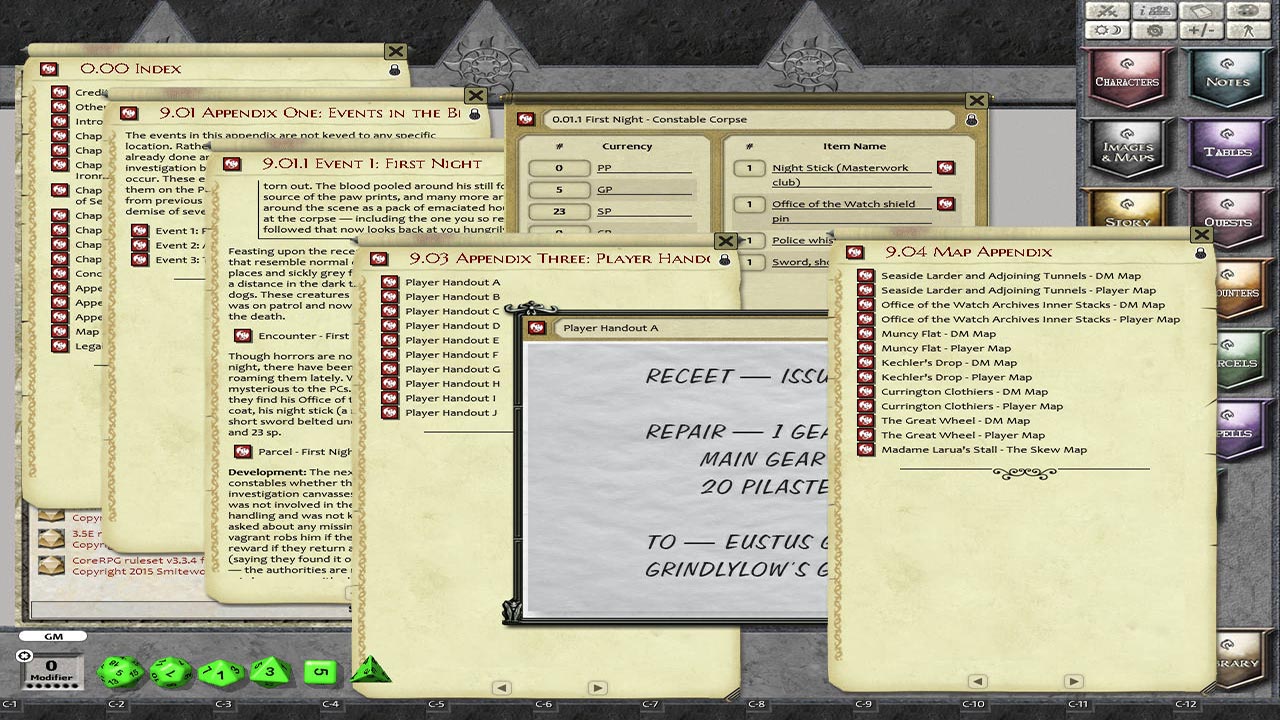The width and height of the screenshot is (1280, 720).
Task: Toggle the lock on 9.04 Map Appendix
Action: 1200,253
